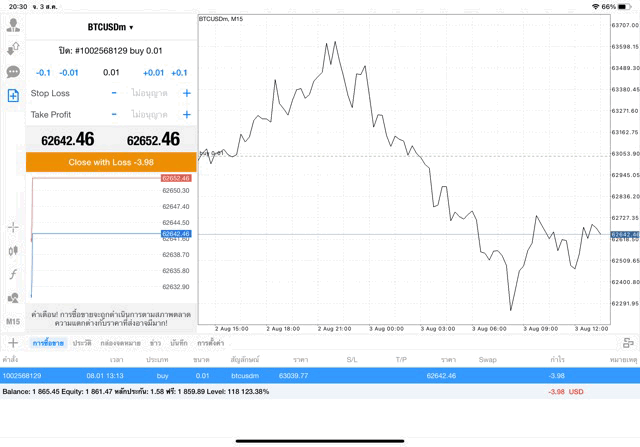Open the layout icon at toolbox right
The height and width of the screenshot is (447, 640).
tap(628, 343)
